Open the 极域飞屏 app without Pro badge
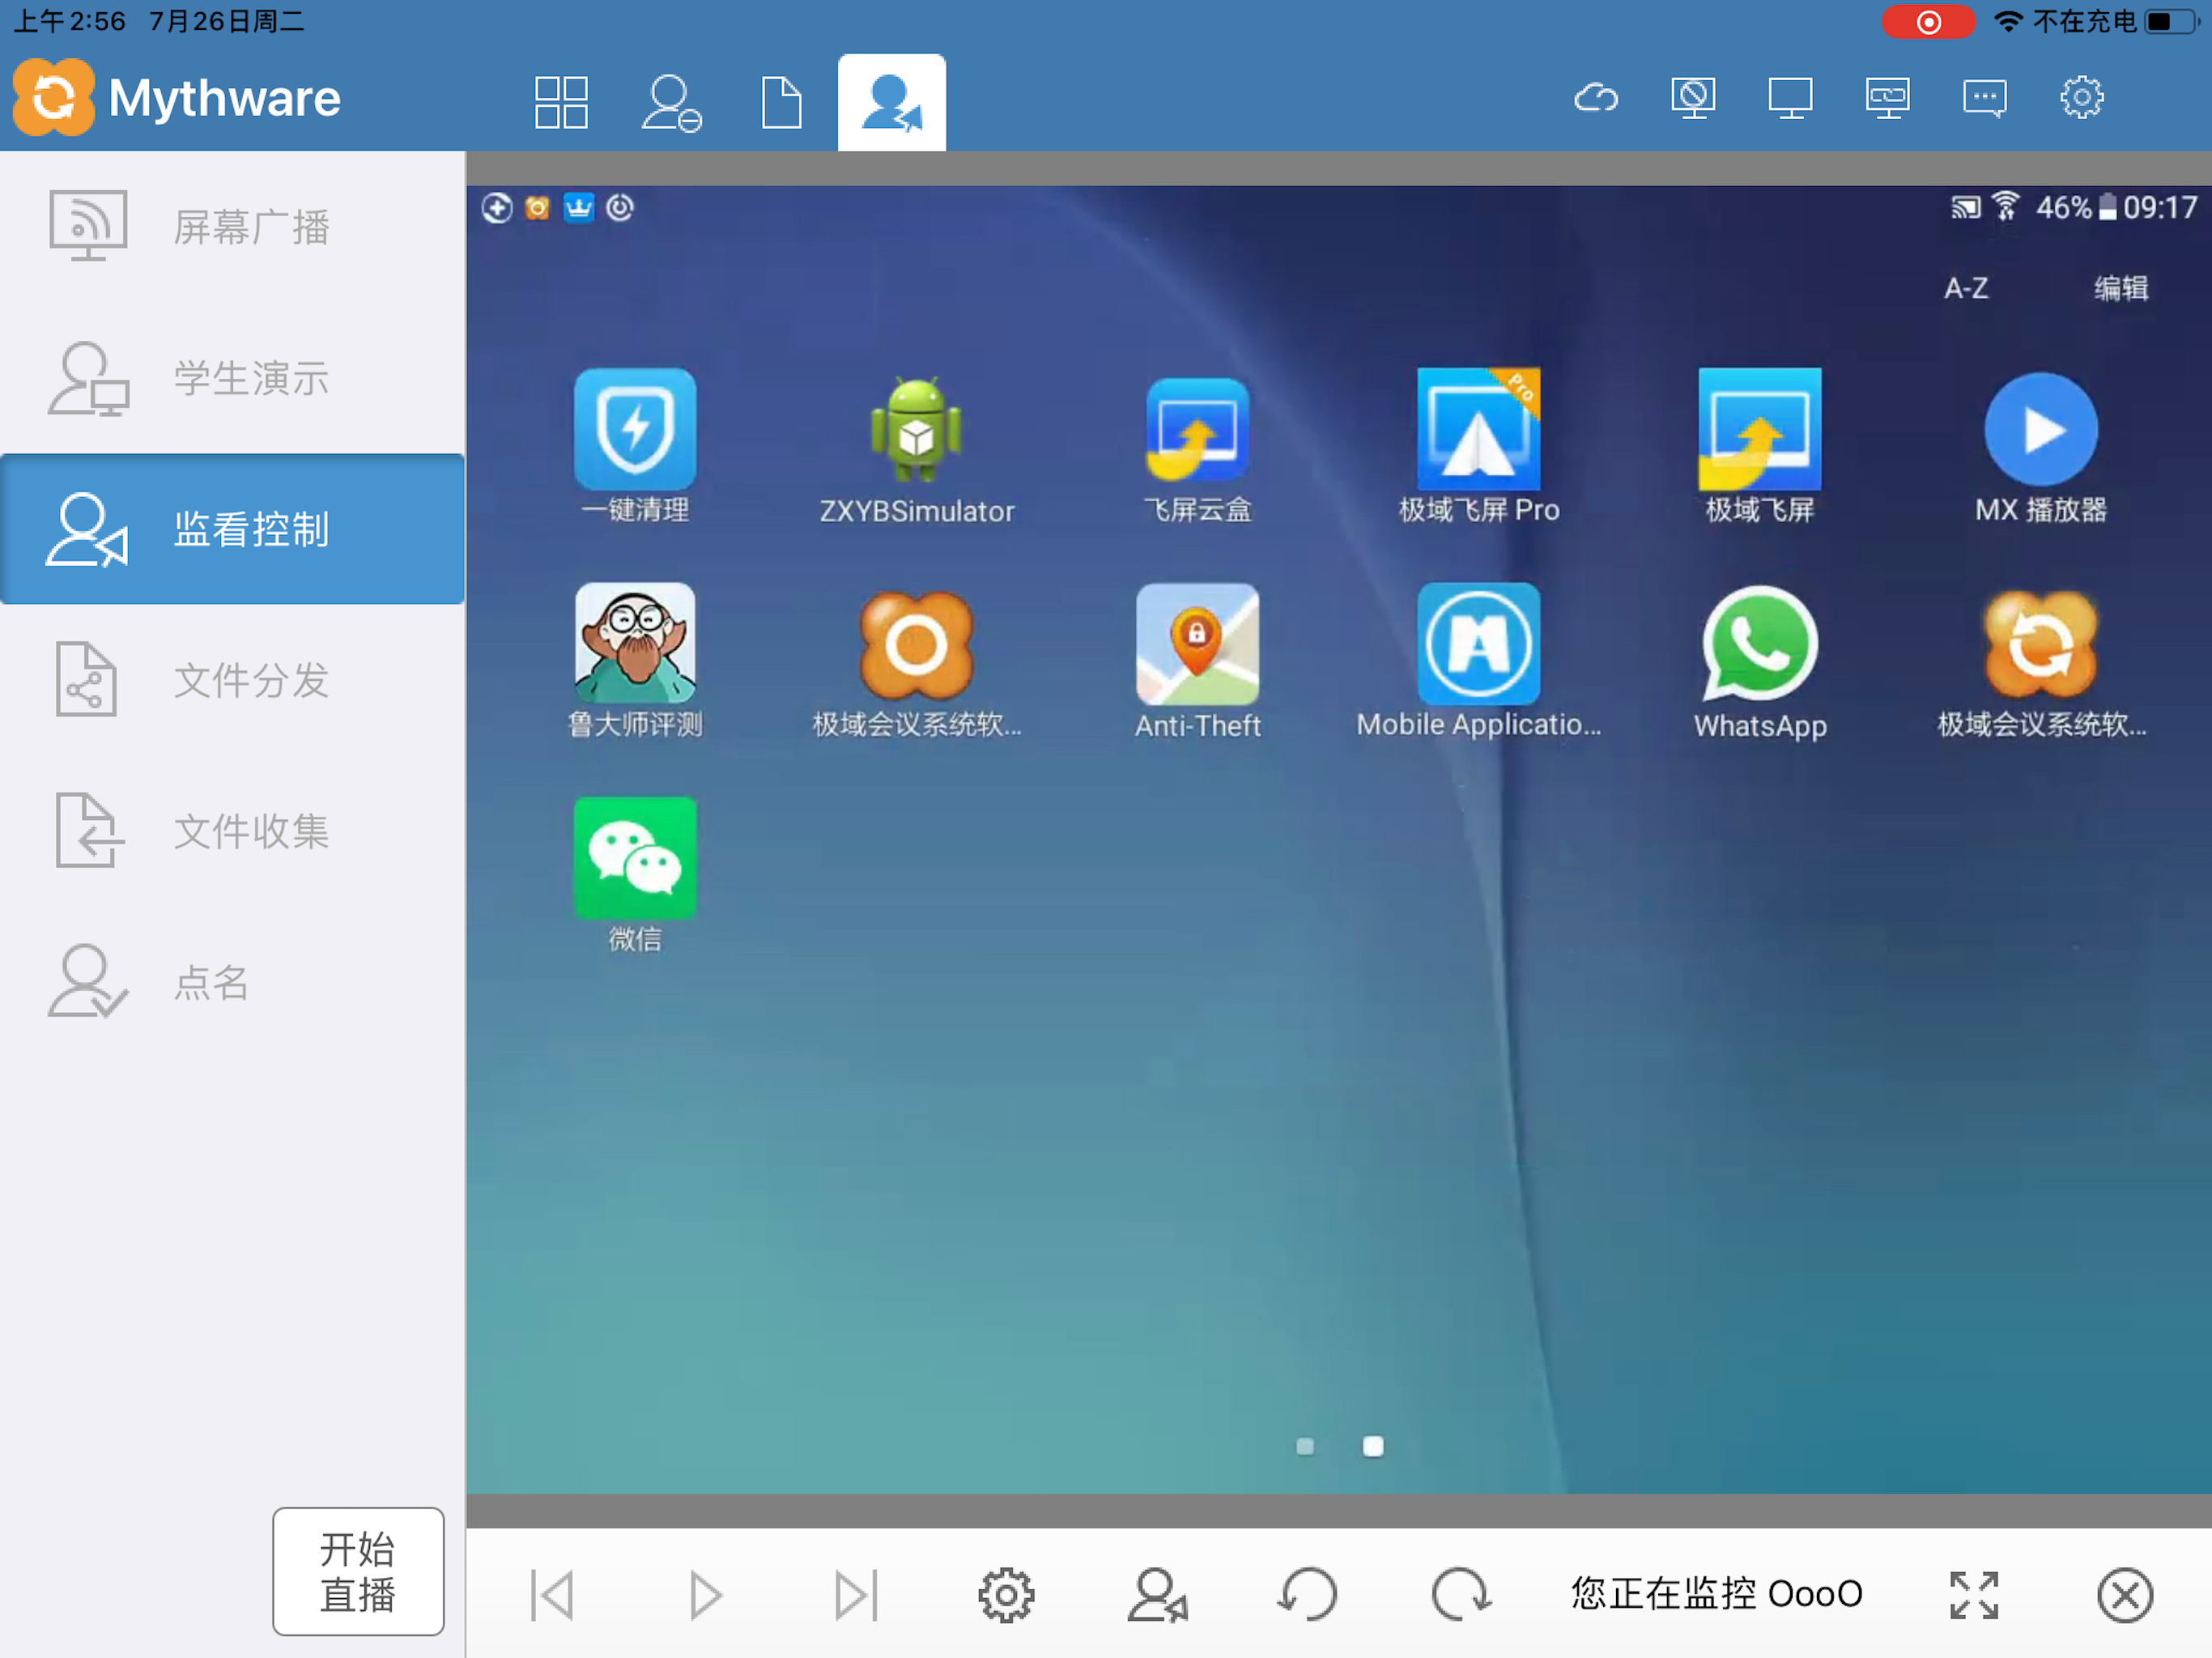Image resolution: width=2212 pixels, height=1658 pixels. (1760, 447)
